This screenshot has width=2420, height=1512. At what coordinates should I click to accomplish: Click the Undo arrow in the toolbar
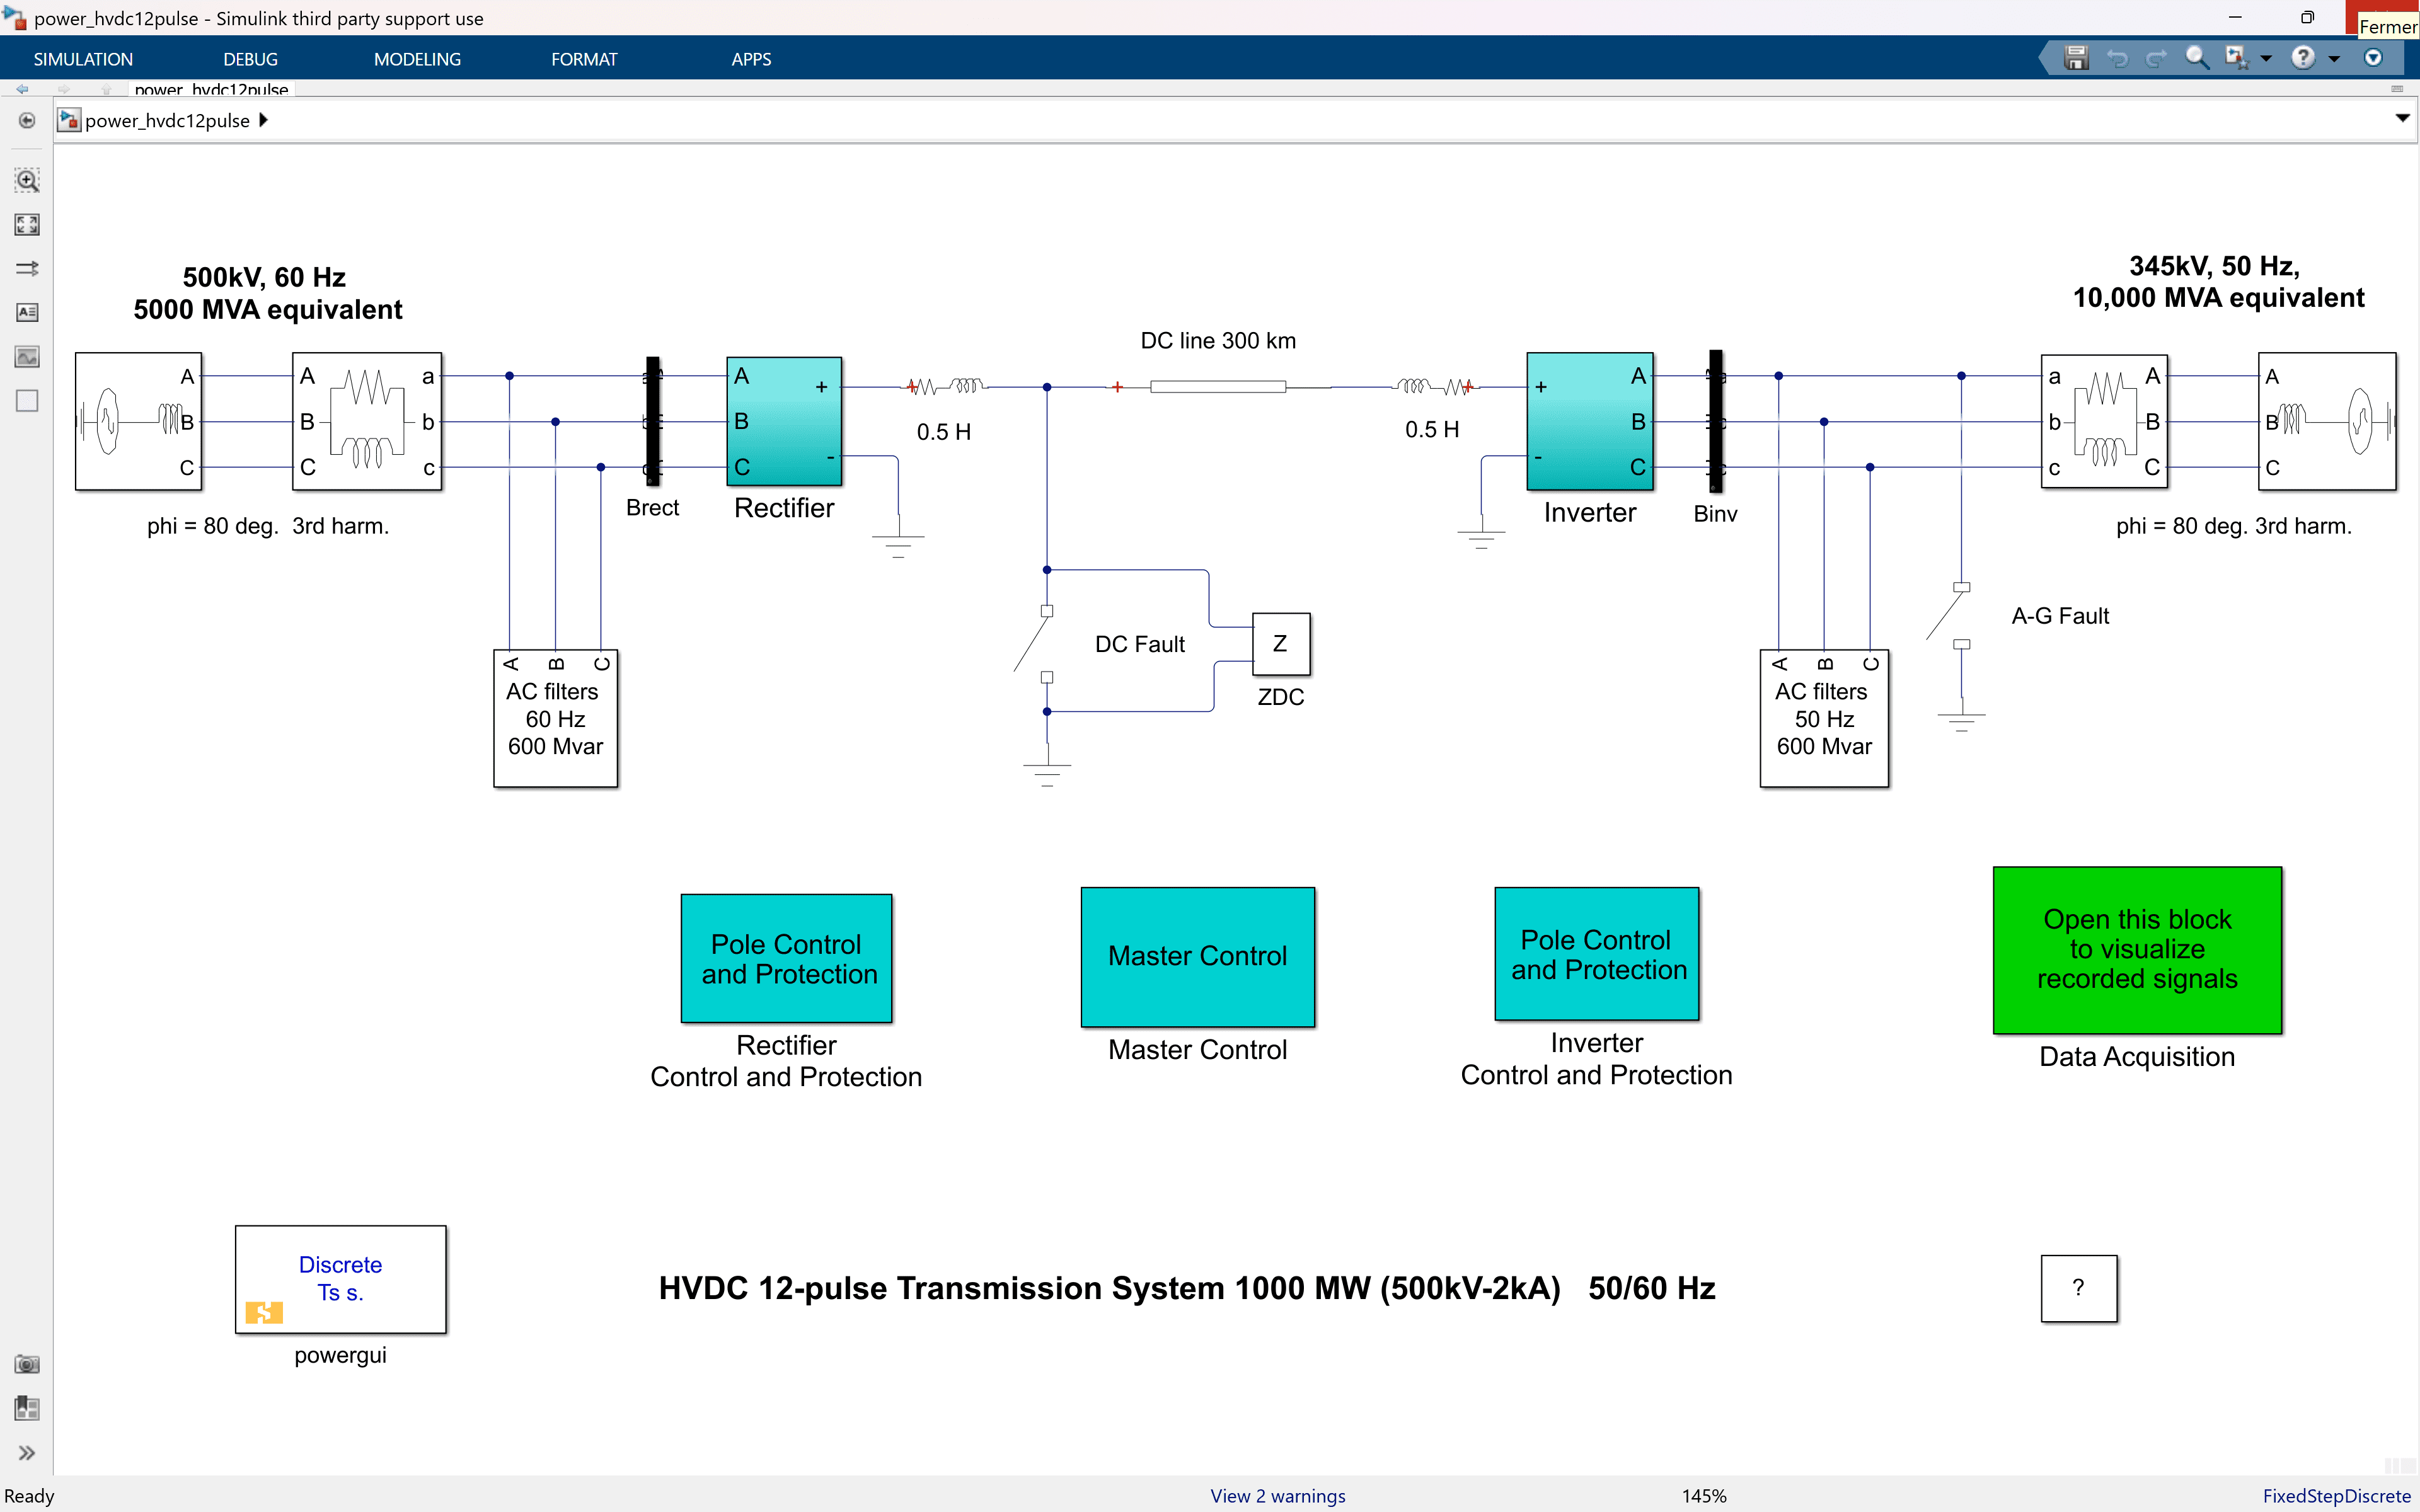(x=2119, y=58)
